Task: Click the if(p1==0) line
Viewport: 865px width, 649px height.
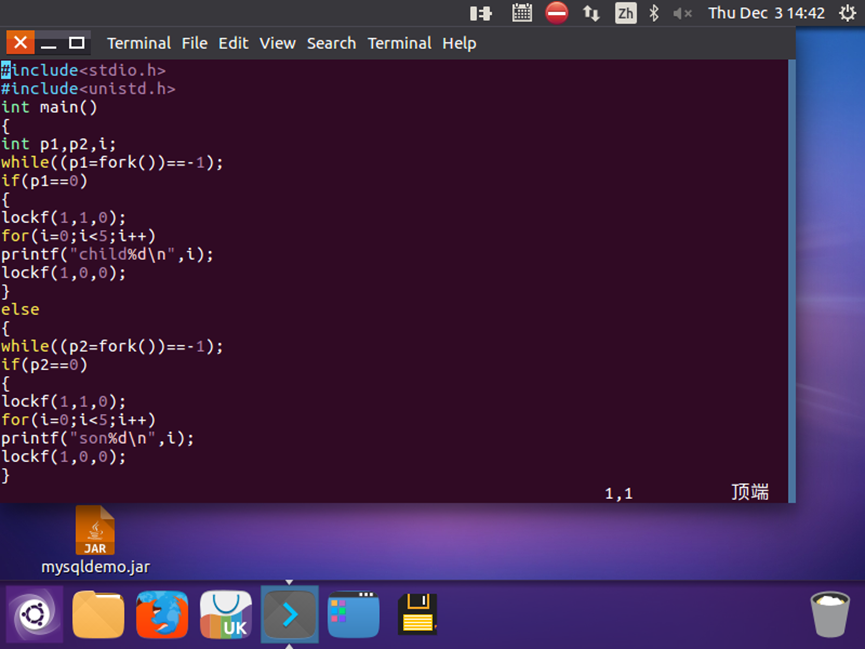Action: 44,180
